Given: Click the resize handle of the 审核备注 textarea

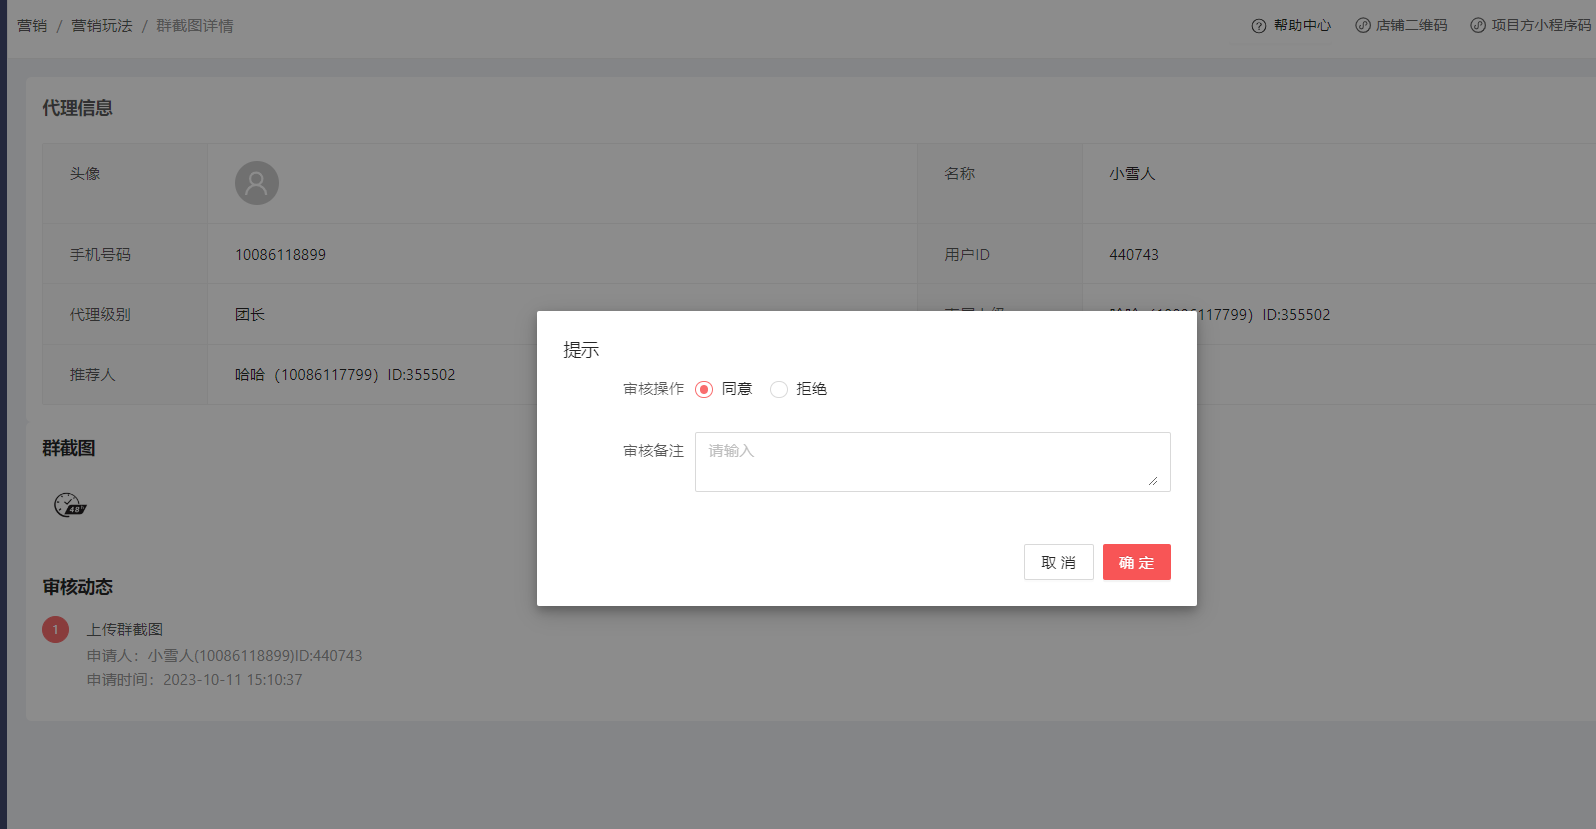Looking at the screenshot, I should point(1153,481).
